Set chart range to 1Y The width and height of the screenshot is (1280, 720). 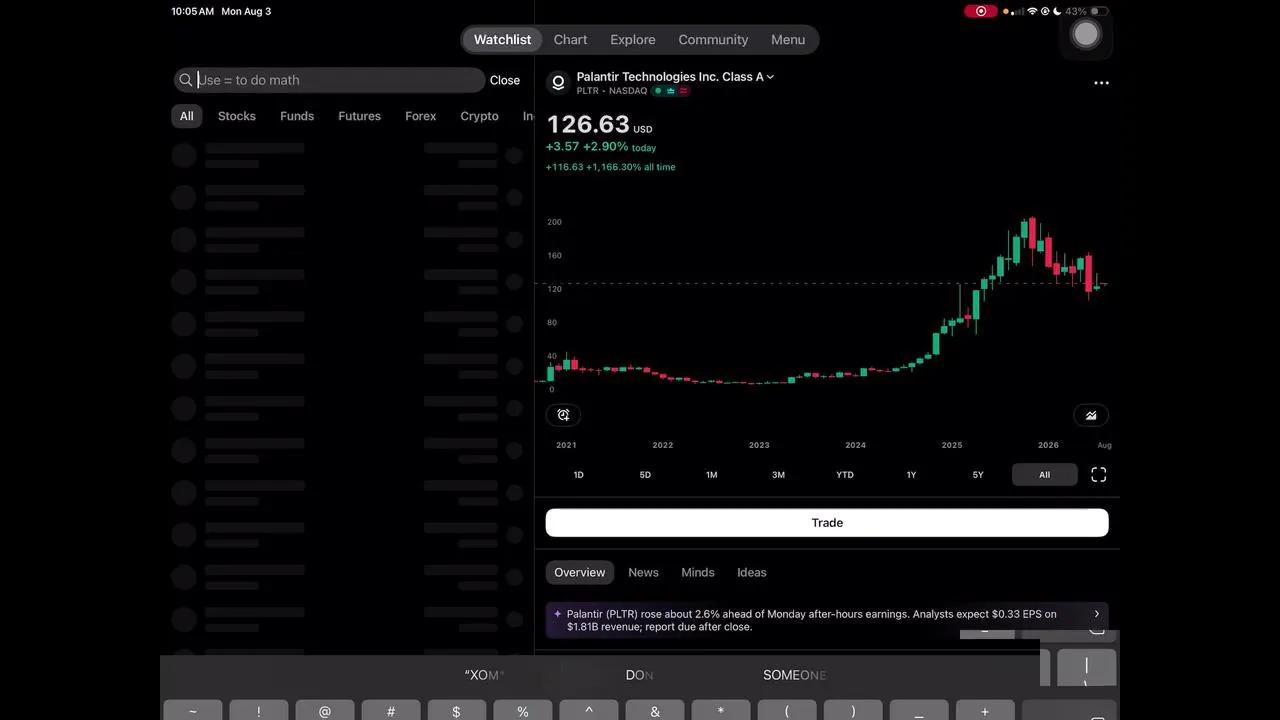911,475
